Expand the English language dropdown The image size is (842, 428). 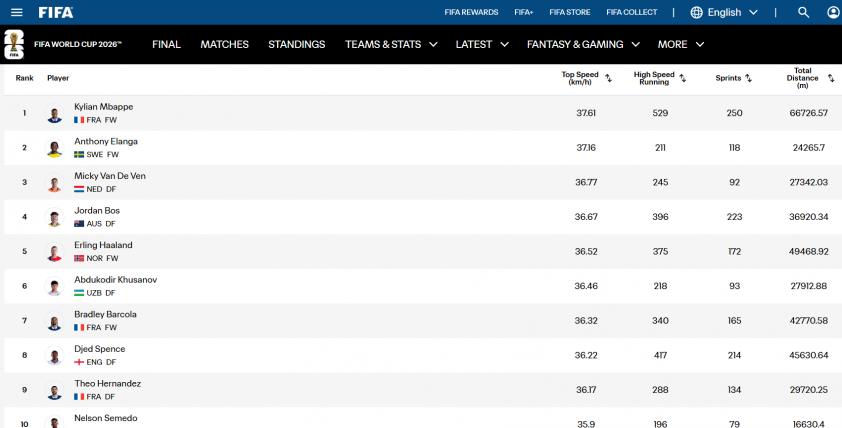[753, 12]
